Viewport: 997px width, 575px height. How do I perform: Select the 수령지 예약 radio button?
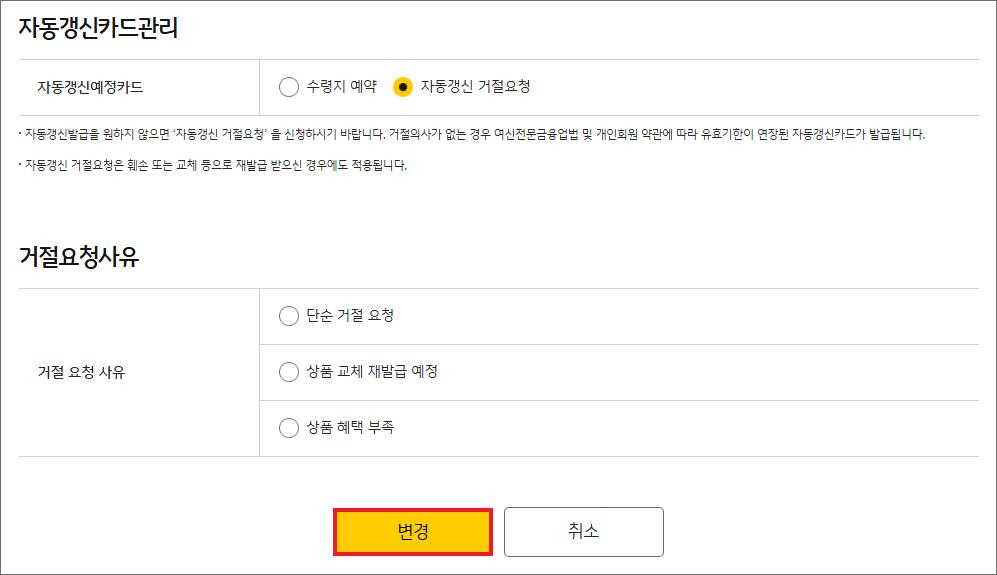point(289,87)
